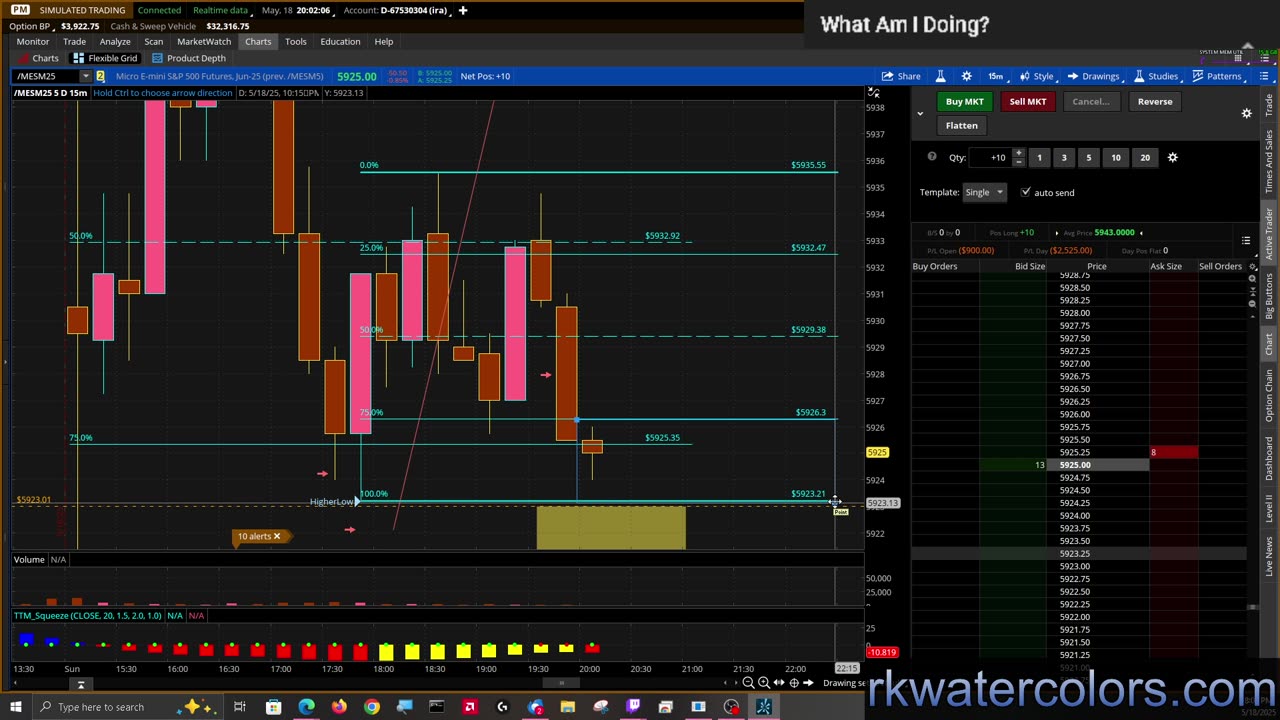
Task: Open price ladder column settings gear
Action: coord(1252,267)
